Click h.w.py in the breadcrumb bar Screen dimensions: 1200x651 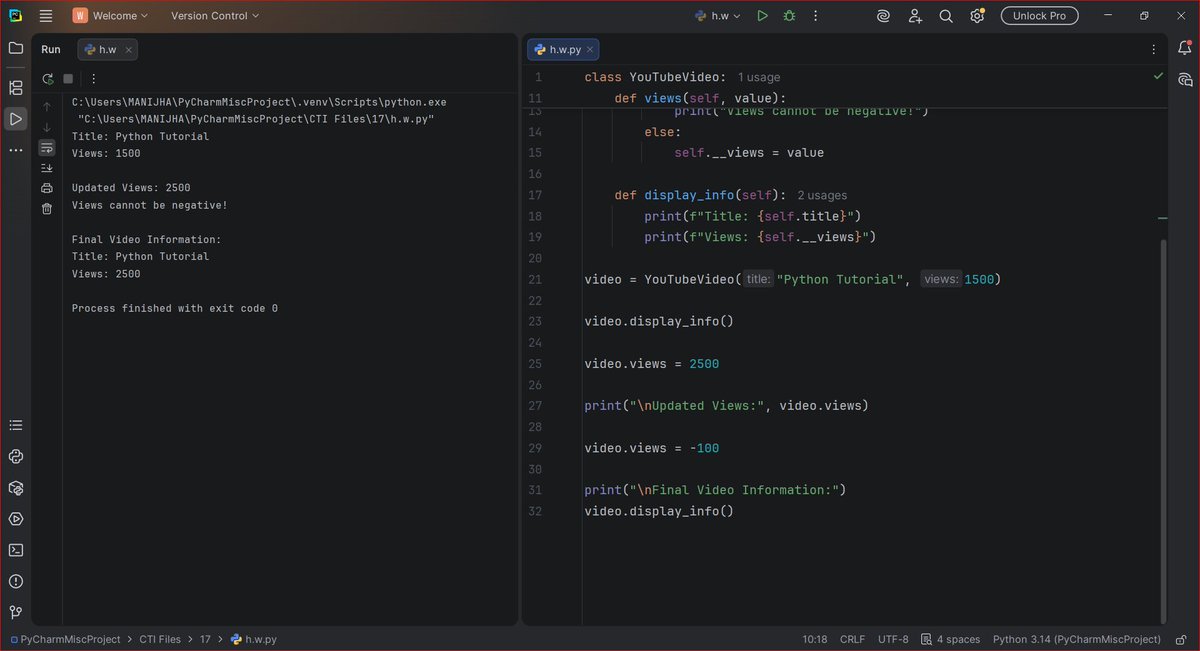pyautogui.click(x=254, y=639)
